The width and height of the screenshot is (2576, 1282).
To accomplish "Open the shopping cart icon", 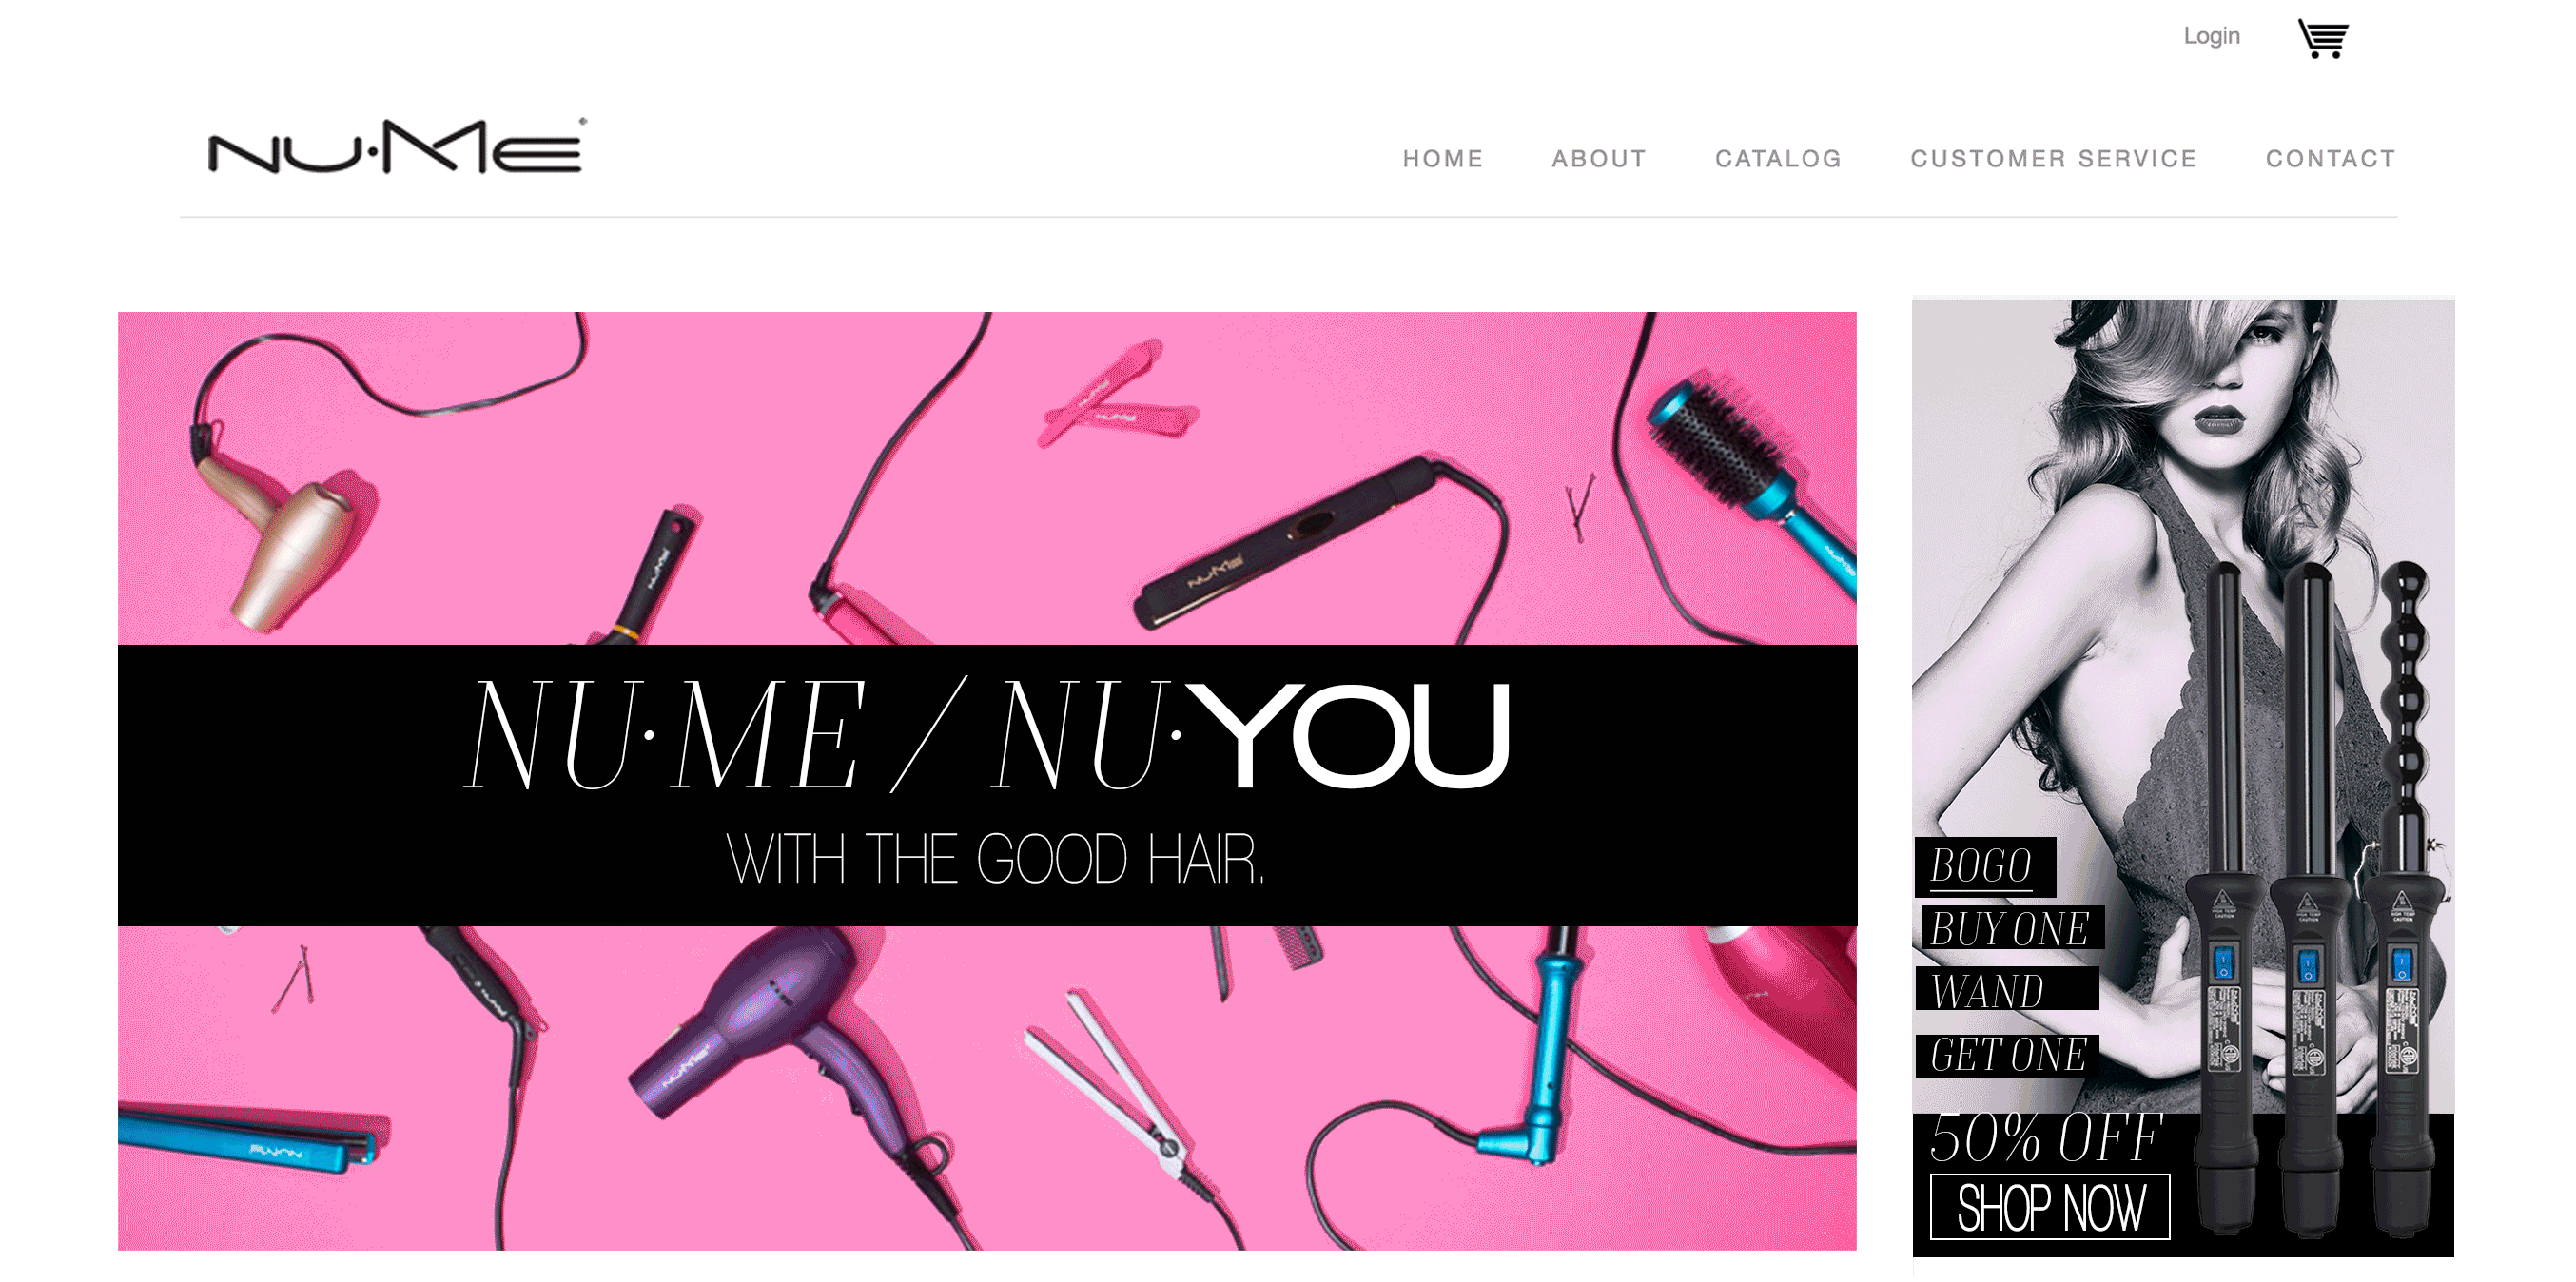I will tap(2323, 38).
